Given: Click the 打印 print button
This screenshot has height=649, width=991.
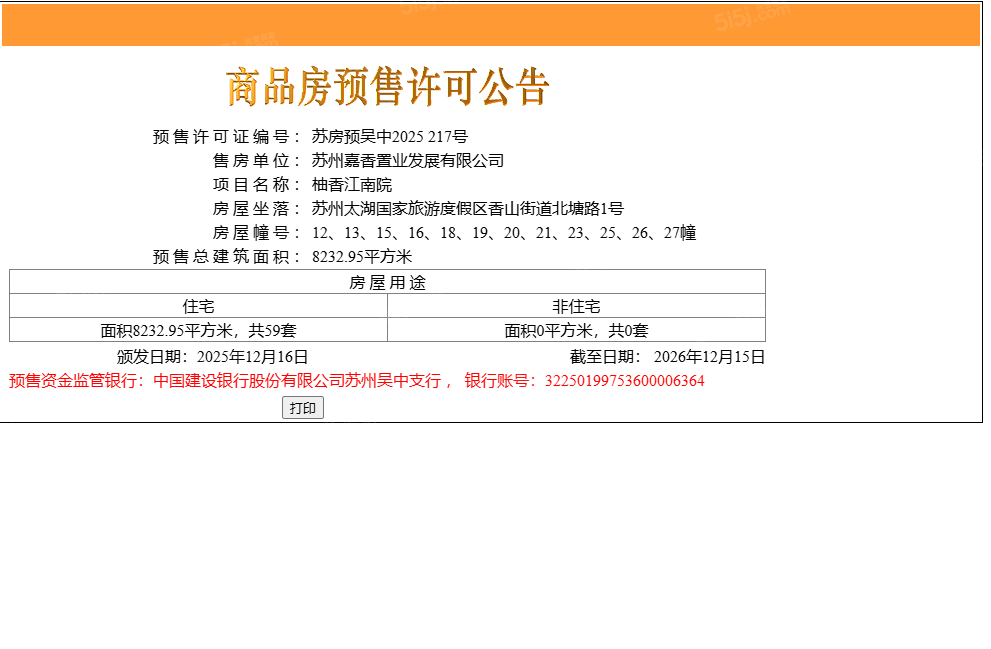Looking at the screenshot, I should [x=302, y=408].
